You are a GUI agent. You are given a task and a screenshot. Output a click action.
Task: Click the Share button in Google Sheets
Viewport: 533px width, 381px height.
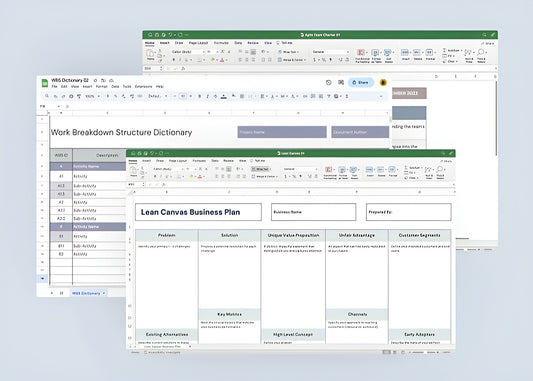pos(360,83)
